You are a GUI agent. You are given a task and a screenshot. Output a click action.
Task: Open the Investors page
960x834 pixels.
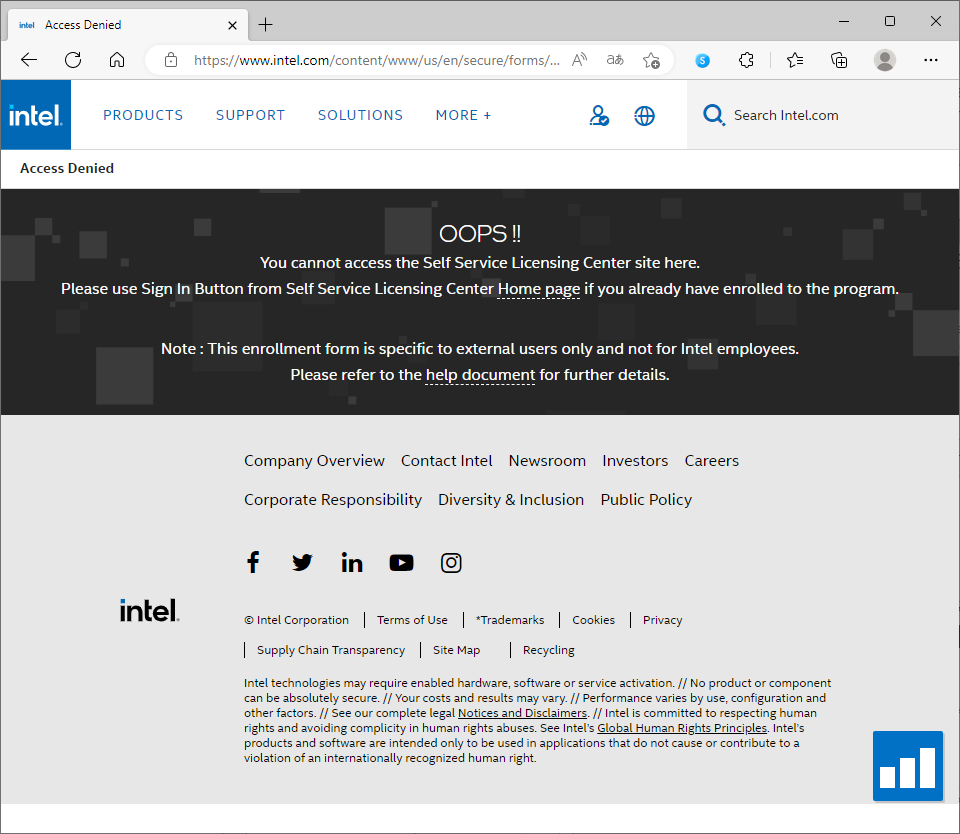click(x=635, y=460)
